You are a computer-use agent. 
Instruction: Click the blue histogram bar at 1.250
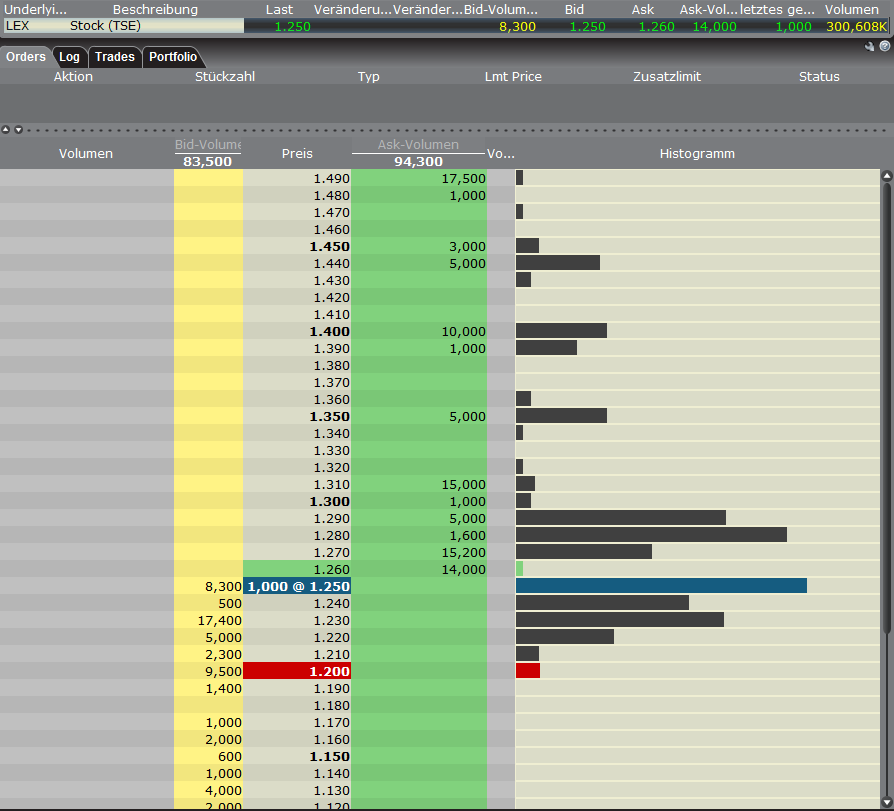(660, 586)
